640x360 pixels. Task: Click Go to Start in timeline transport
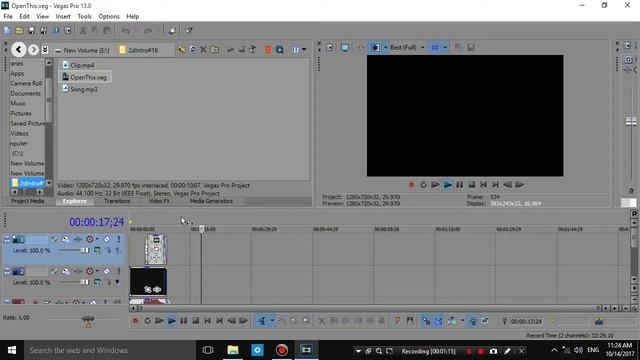pos(207,321)
